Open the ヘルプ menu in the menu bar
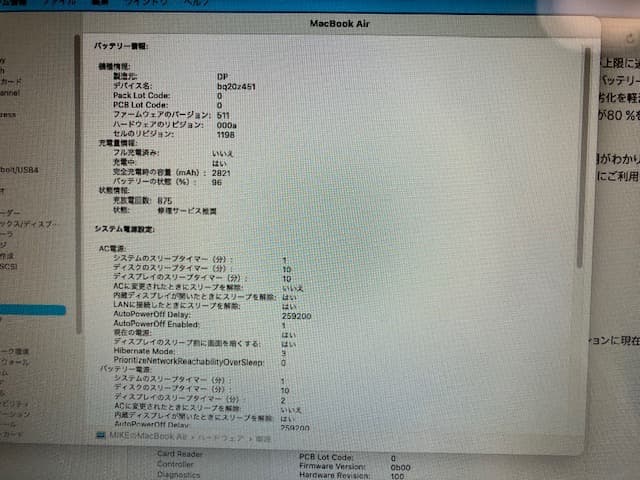The height and width of the screenshot is (480, 640). (196, 2)
